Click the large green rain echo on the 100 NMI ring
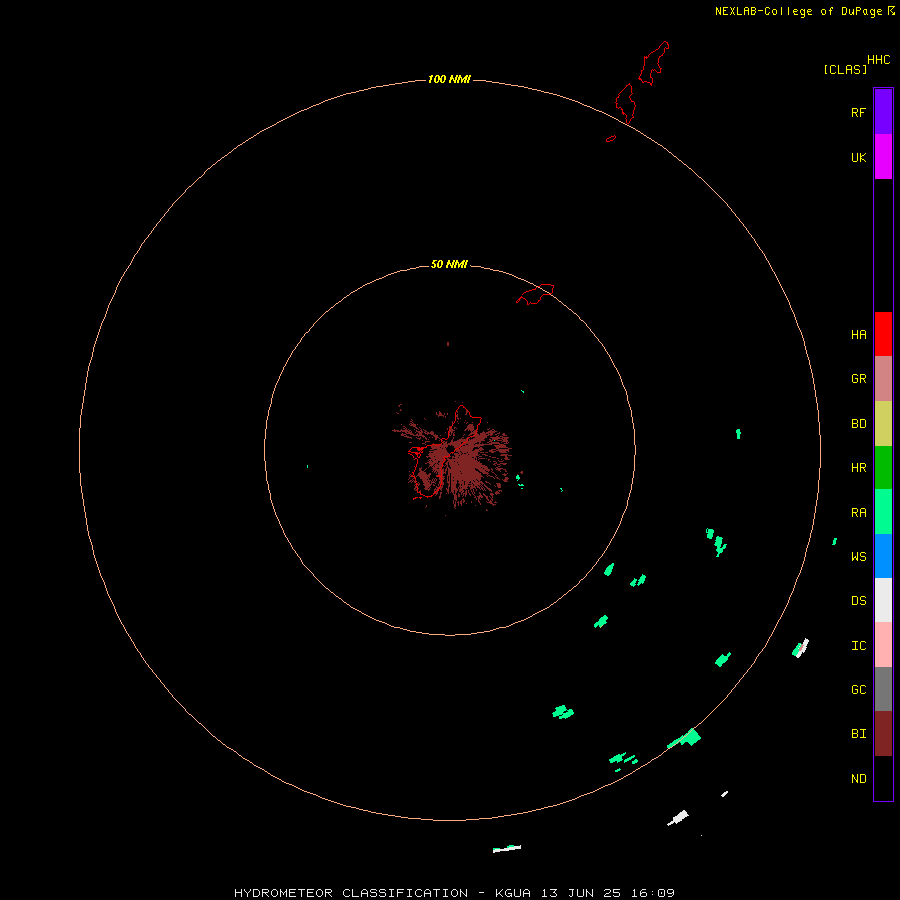Screen dimensions: 900x900 pos(685,738)
